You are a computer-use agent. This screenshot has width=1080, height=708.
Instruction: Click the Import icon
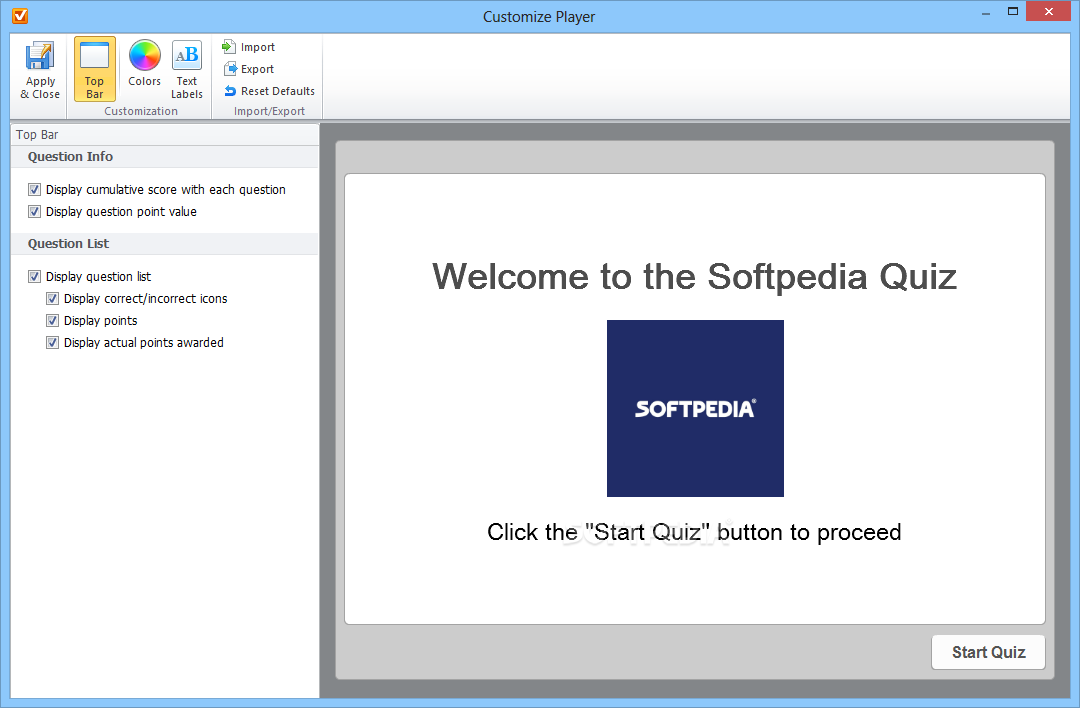click(x=229, y=47)
